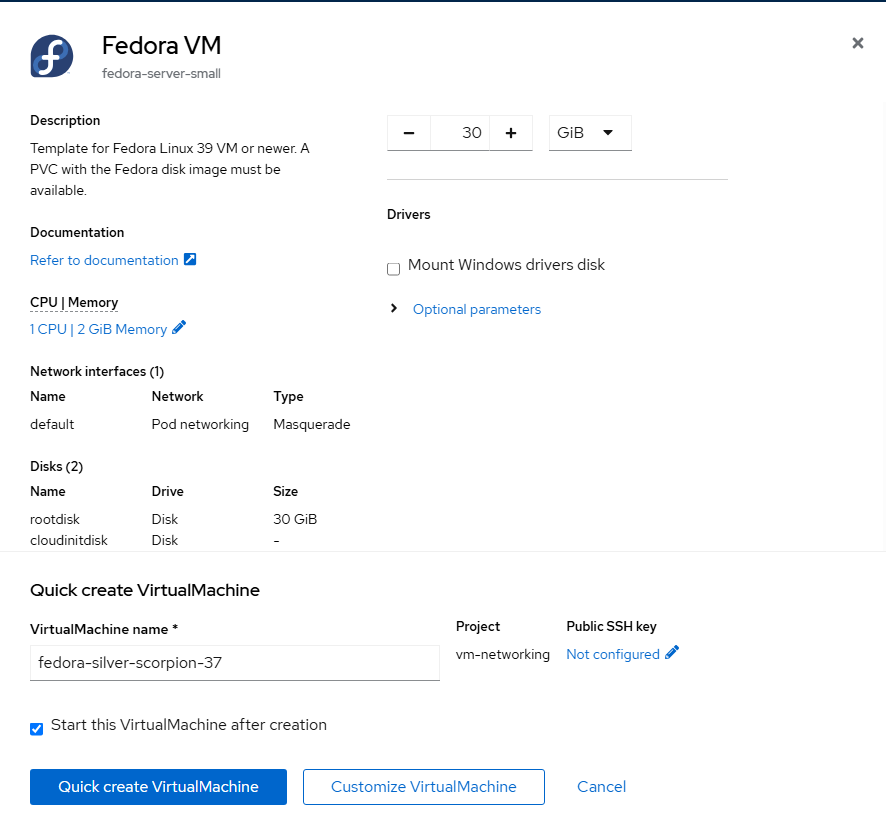This screenshot has width=886, height=829.
Task: Close the Fedora VM dialog
Action: tap(857, 43)
